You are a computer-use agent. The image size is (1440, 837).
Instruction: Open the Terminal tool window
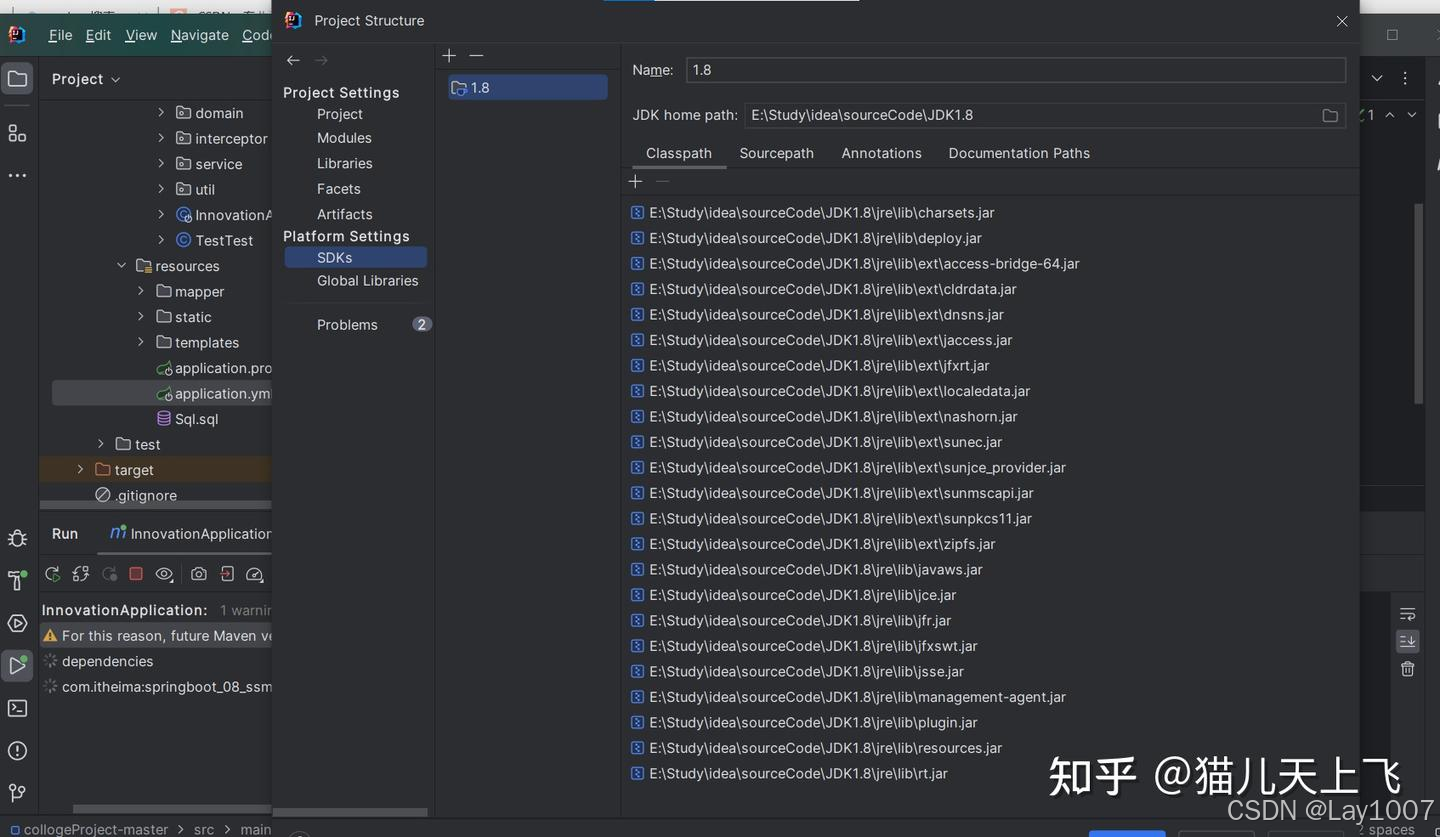pos(17,708)
